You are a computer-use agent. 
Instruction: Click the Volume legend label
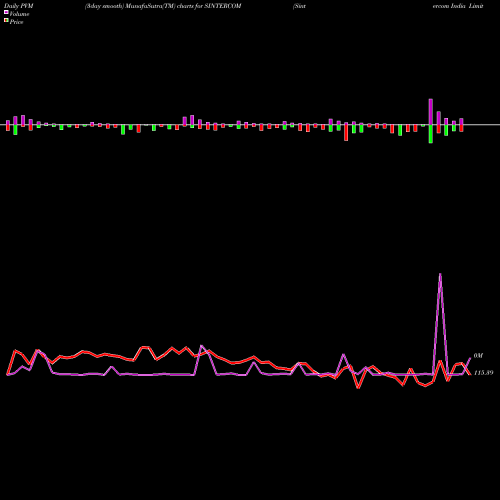click(19, 14)
